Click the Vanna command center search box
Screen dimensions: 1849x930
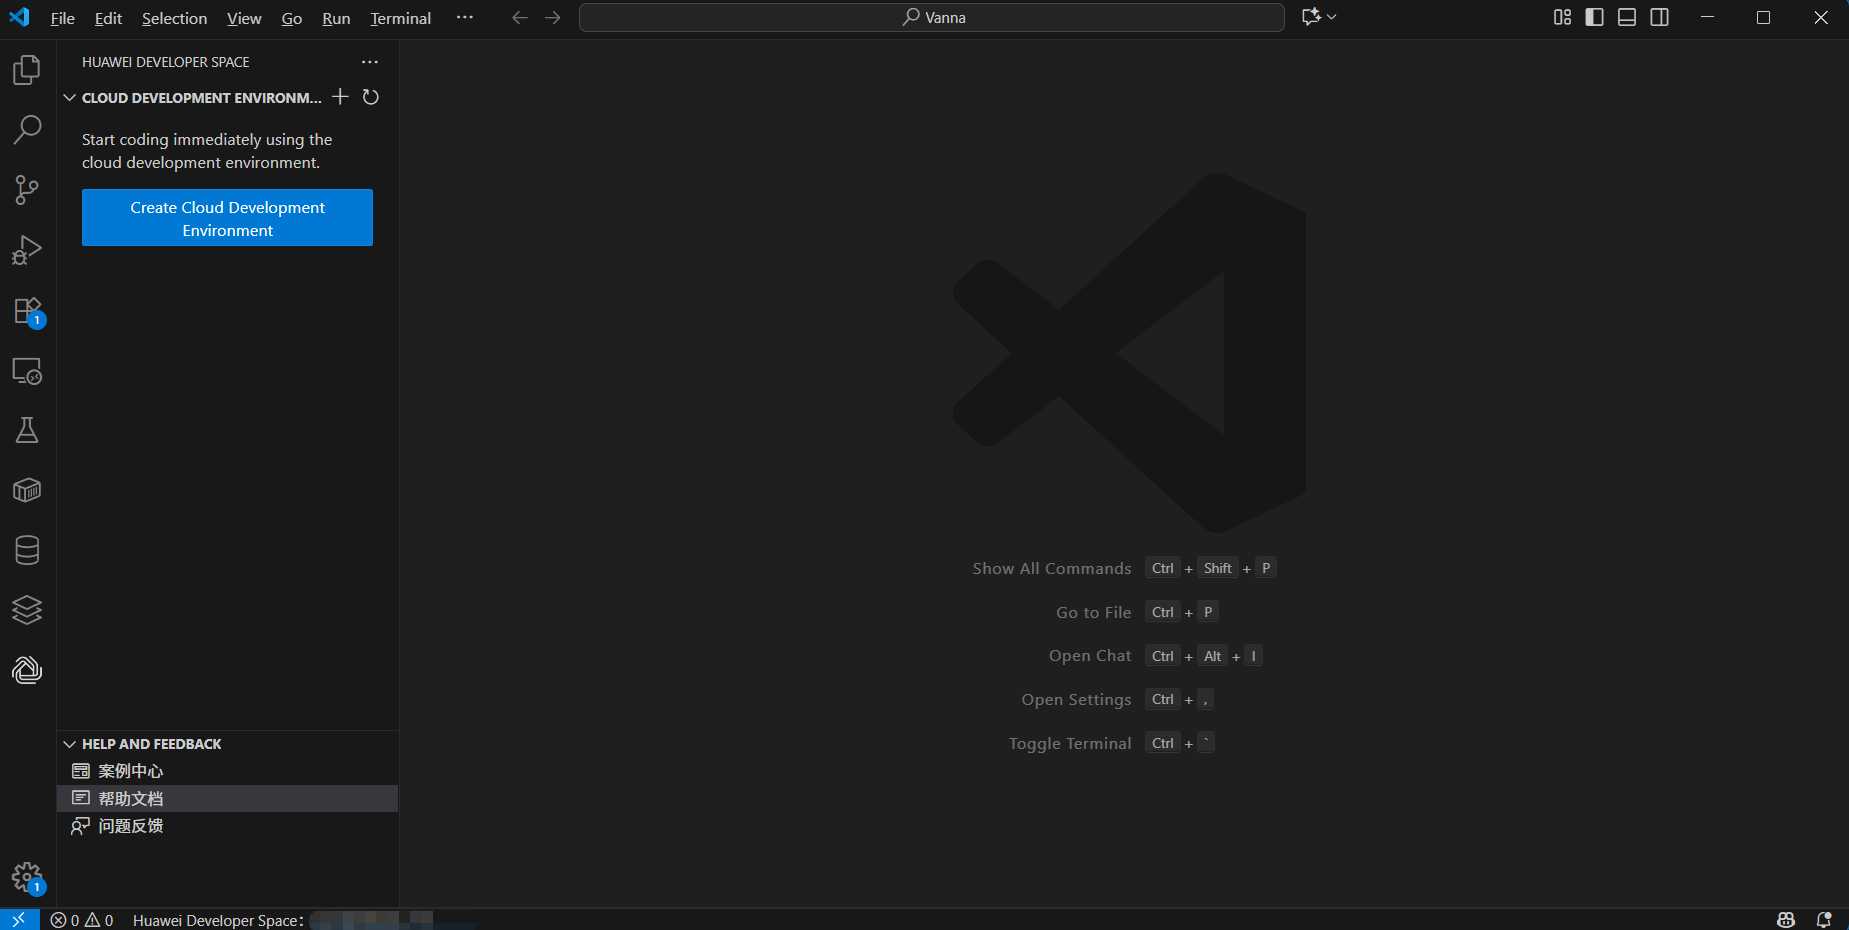click(x=931, y=18)
